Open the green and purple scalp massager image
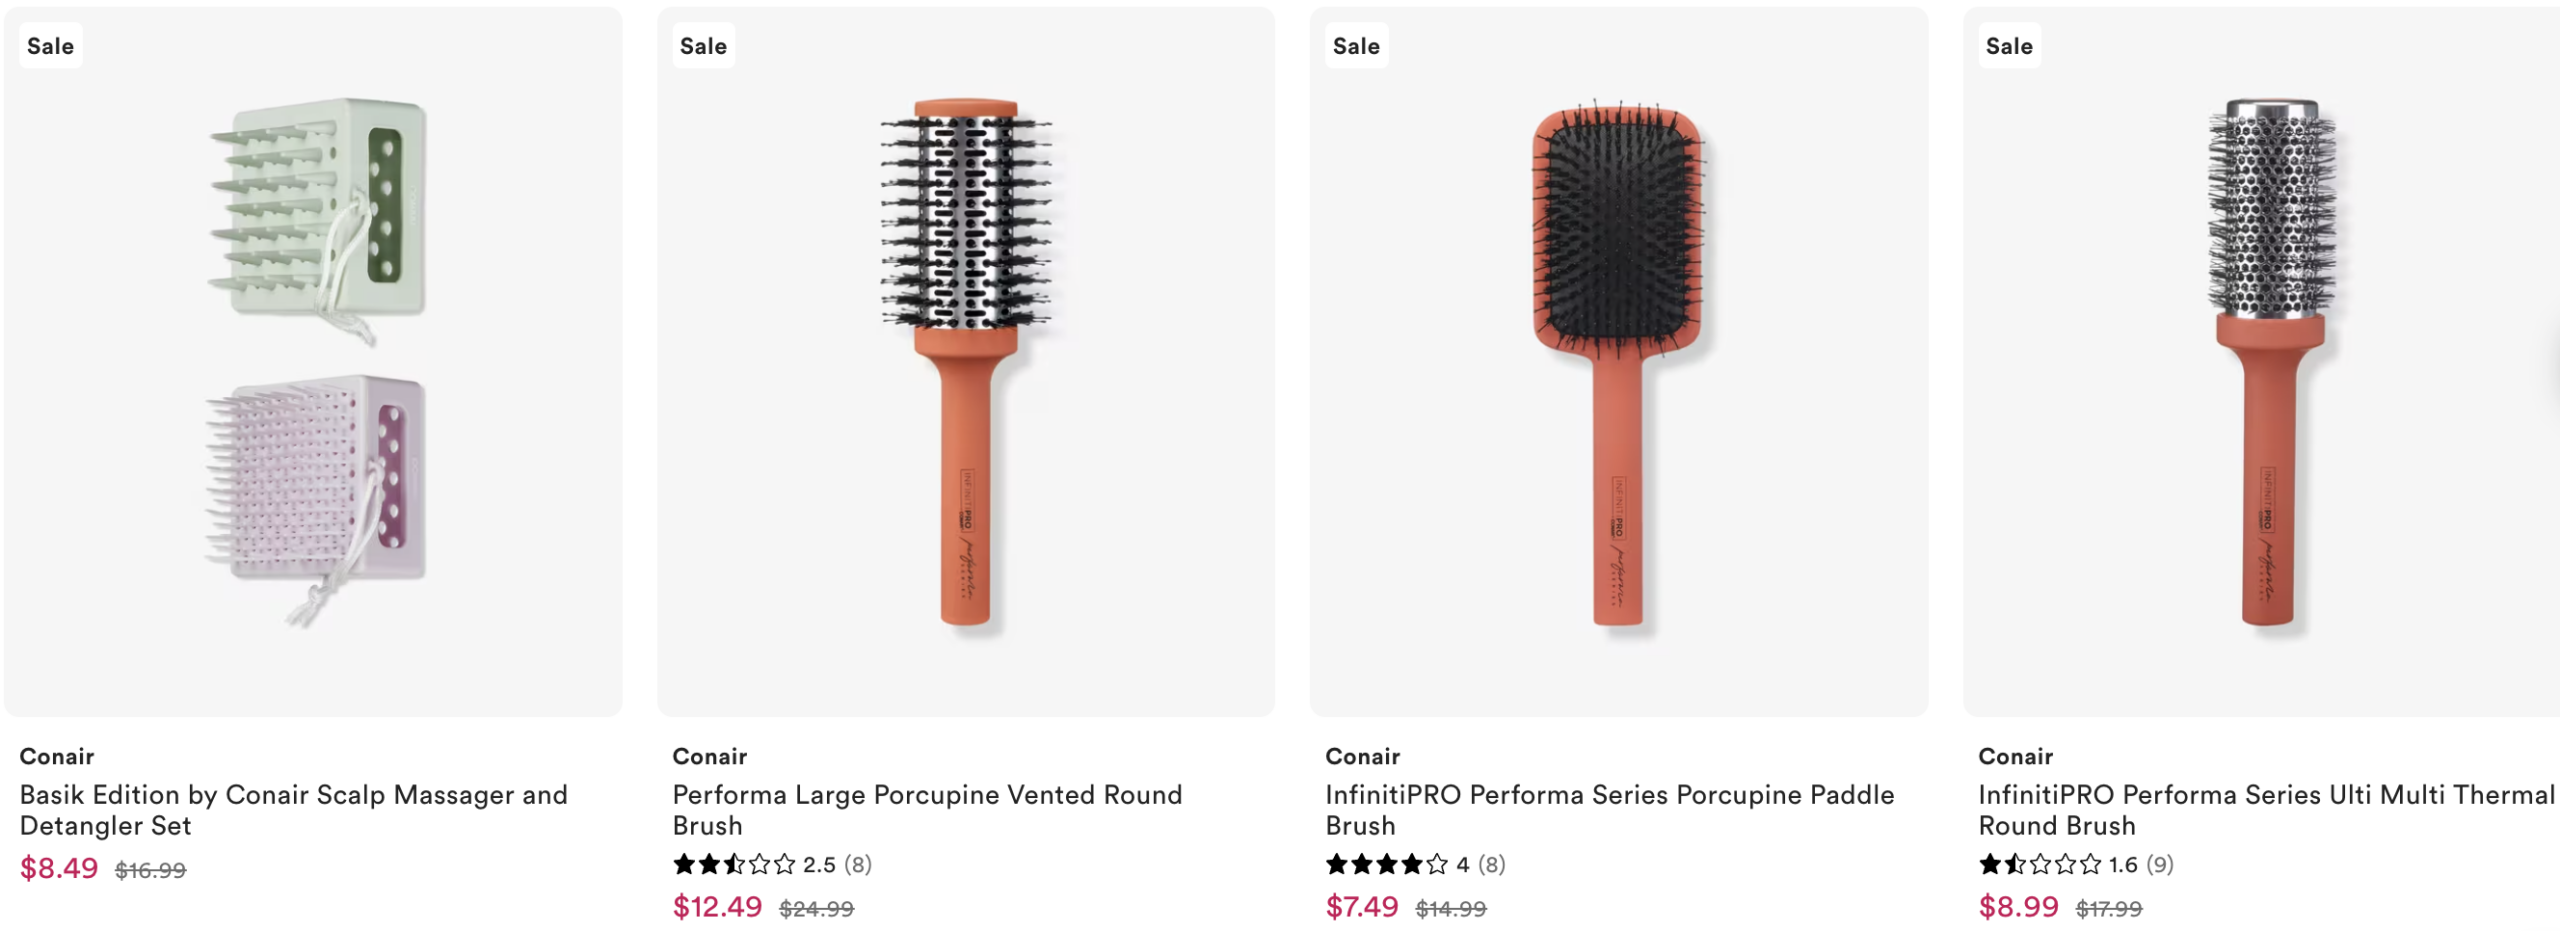Image resolution: width=2560 pixels, height=931 pixels. pyautogui.click(x=314, y=360)
